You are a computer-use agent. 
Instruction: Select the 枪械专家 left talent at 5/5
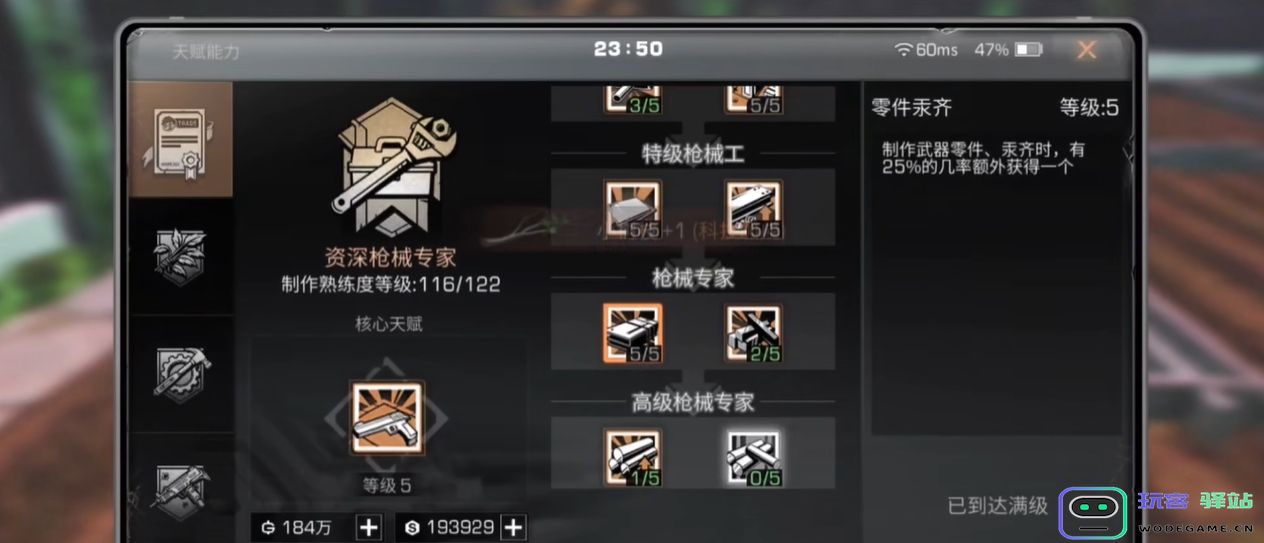(632, 333)
